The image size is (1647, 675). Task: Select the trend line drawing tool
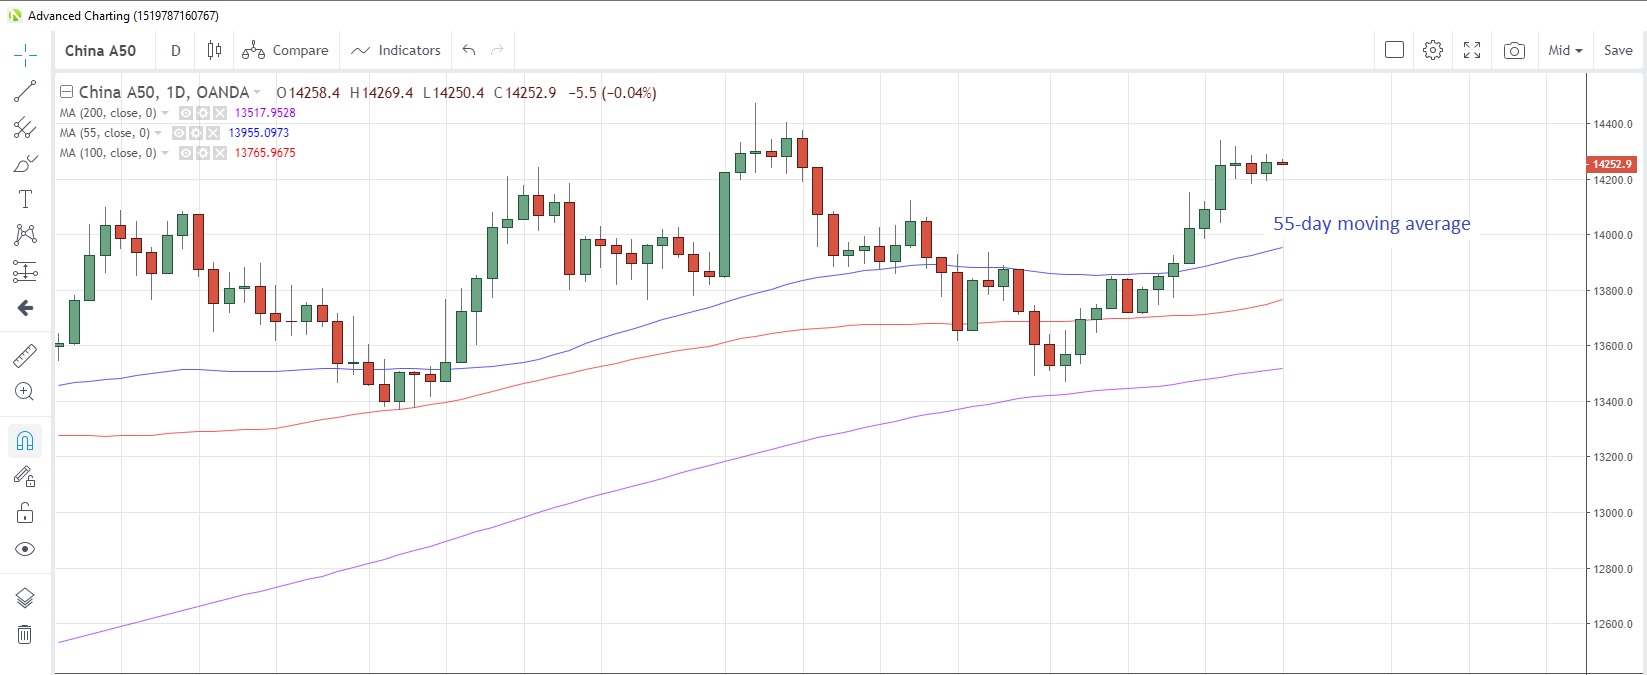(25, 91)
